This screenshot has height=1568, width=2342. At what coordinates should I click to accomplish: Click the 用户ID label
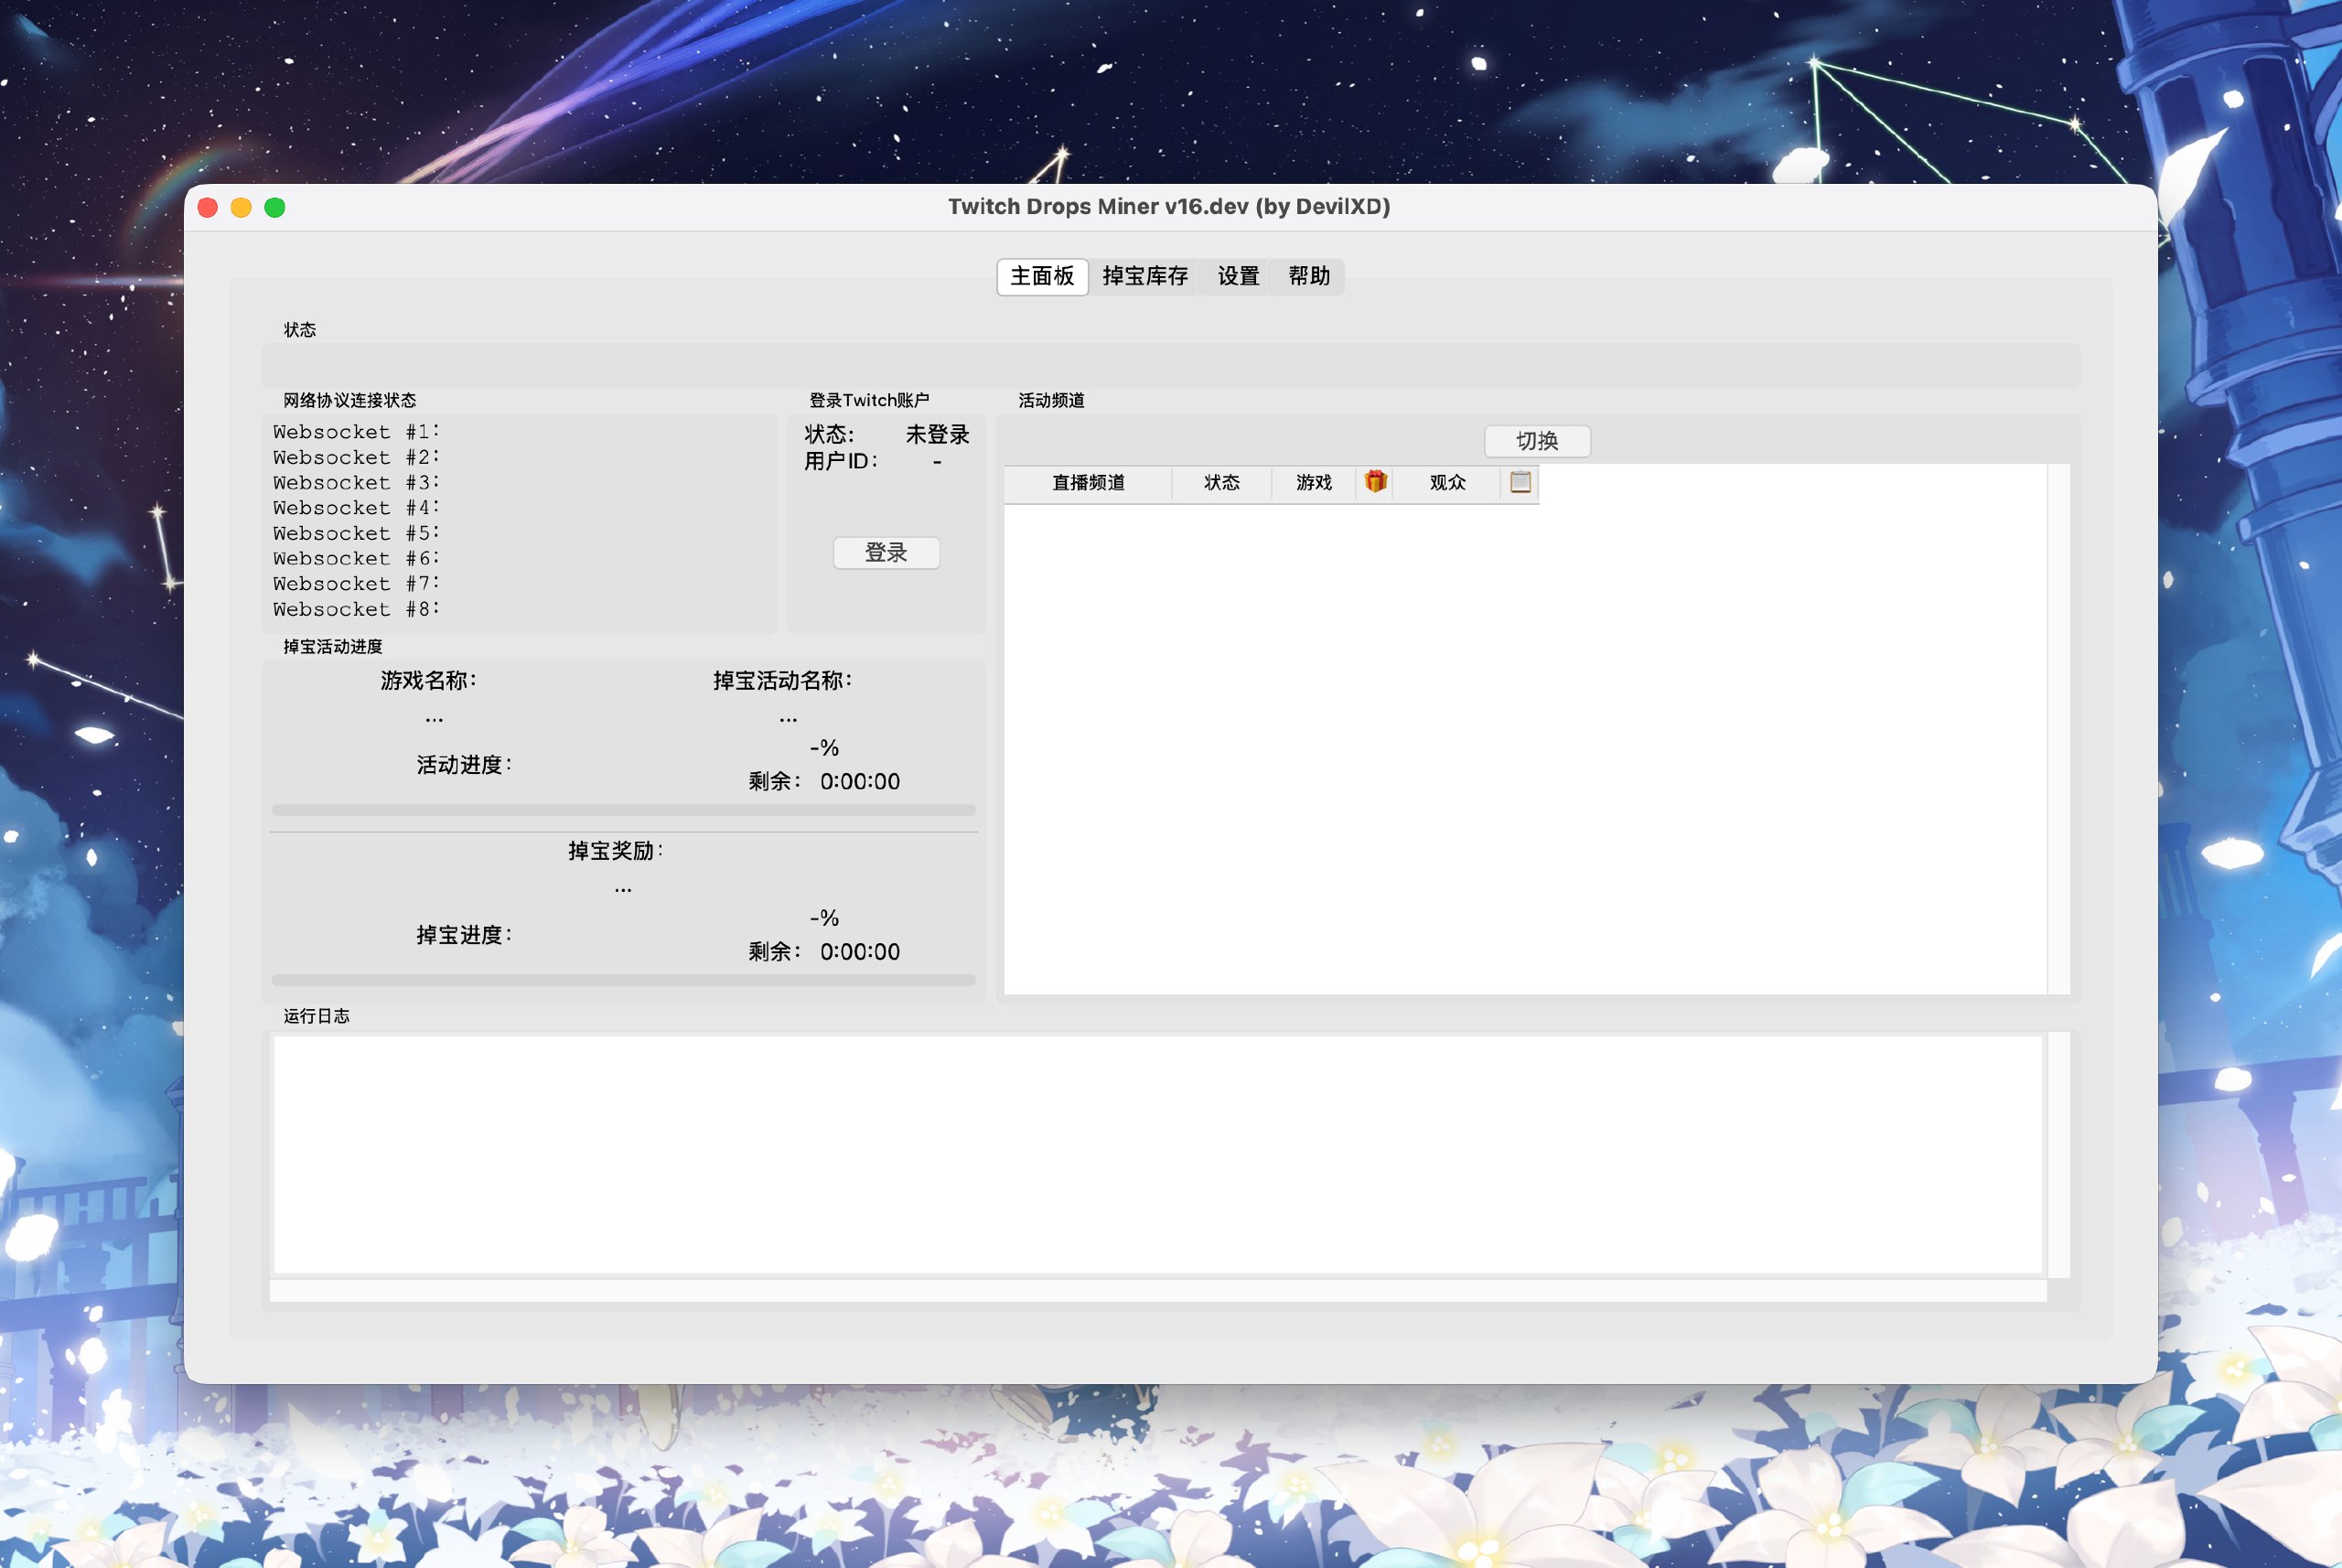coord(841,461)
